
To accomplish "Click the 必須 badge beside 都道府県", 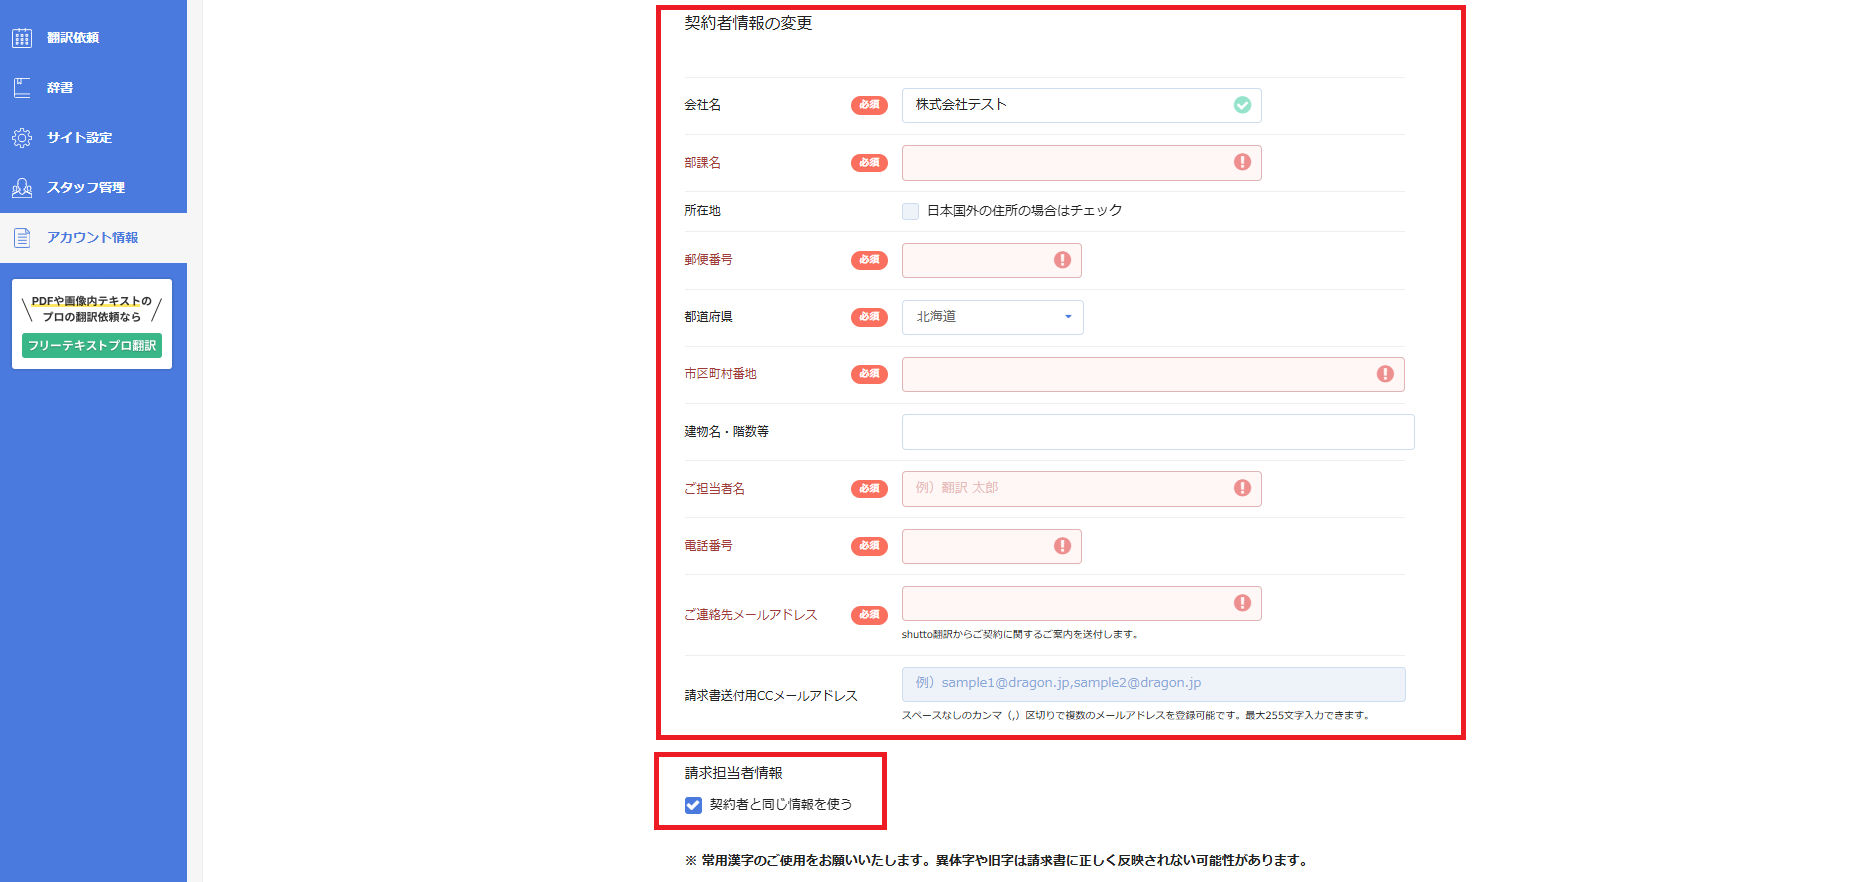I will 869,317.
